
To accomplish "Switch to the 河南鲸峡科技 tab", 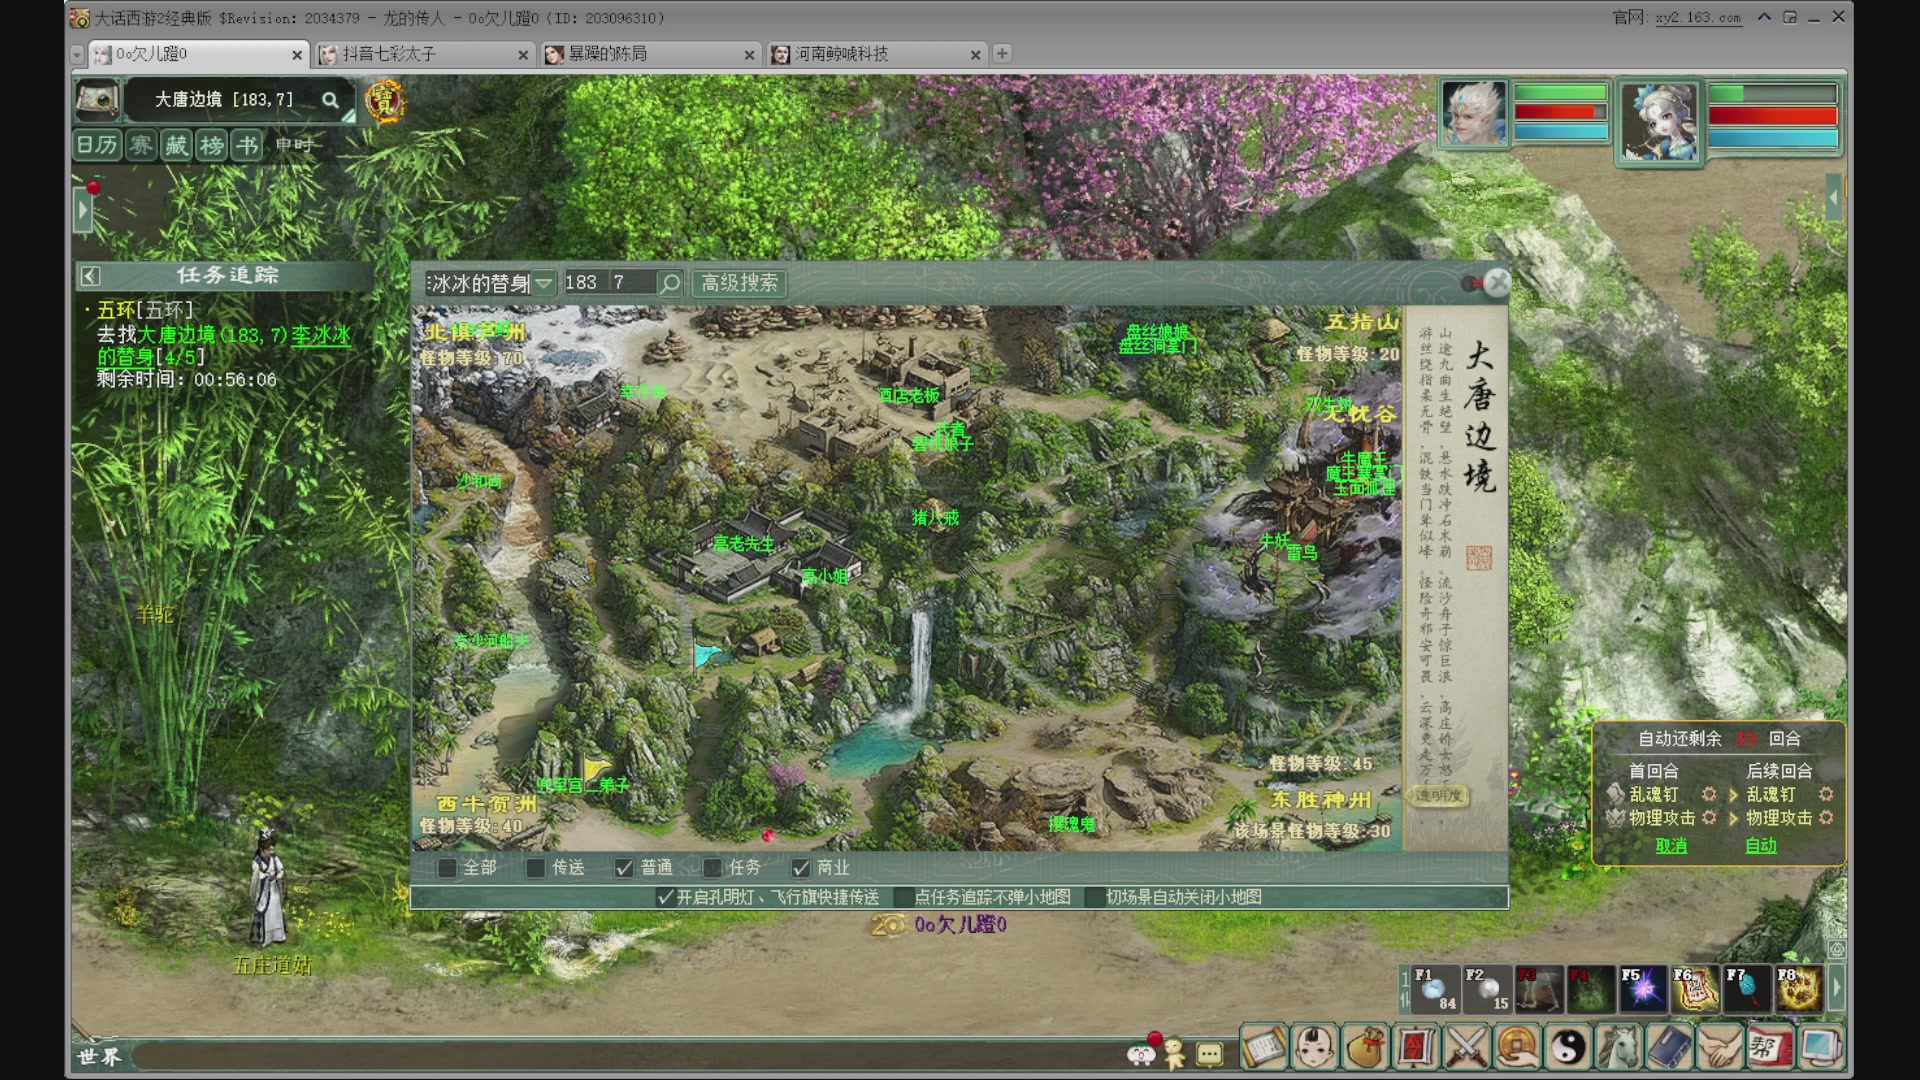I will pyautogui.click(x=876, y=54).
